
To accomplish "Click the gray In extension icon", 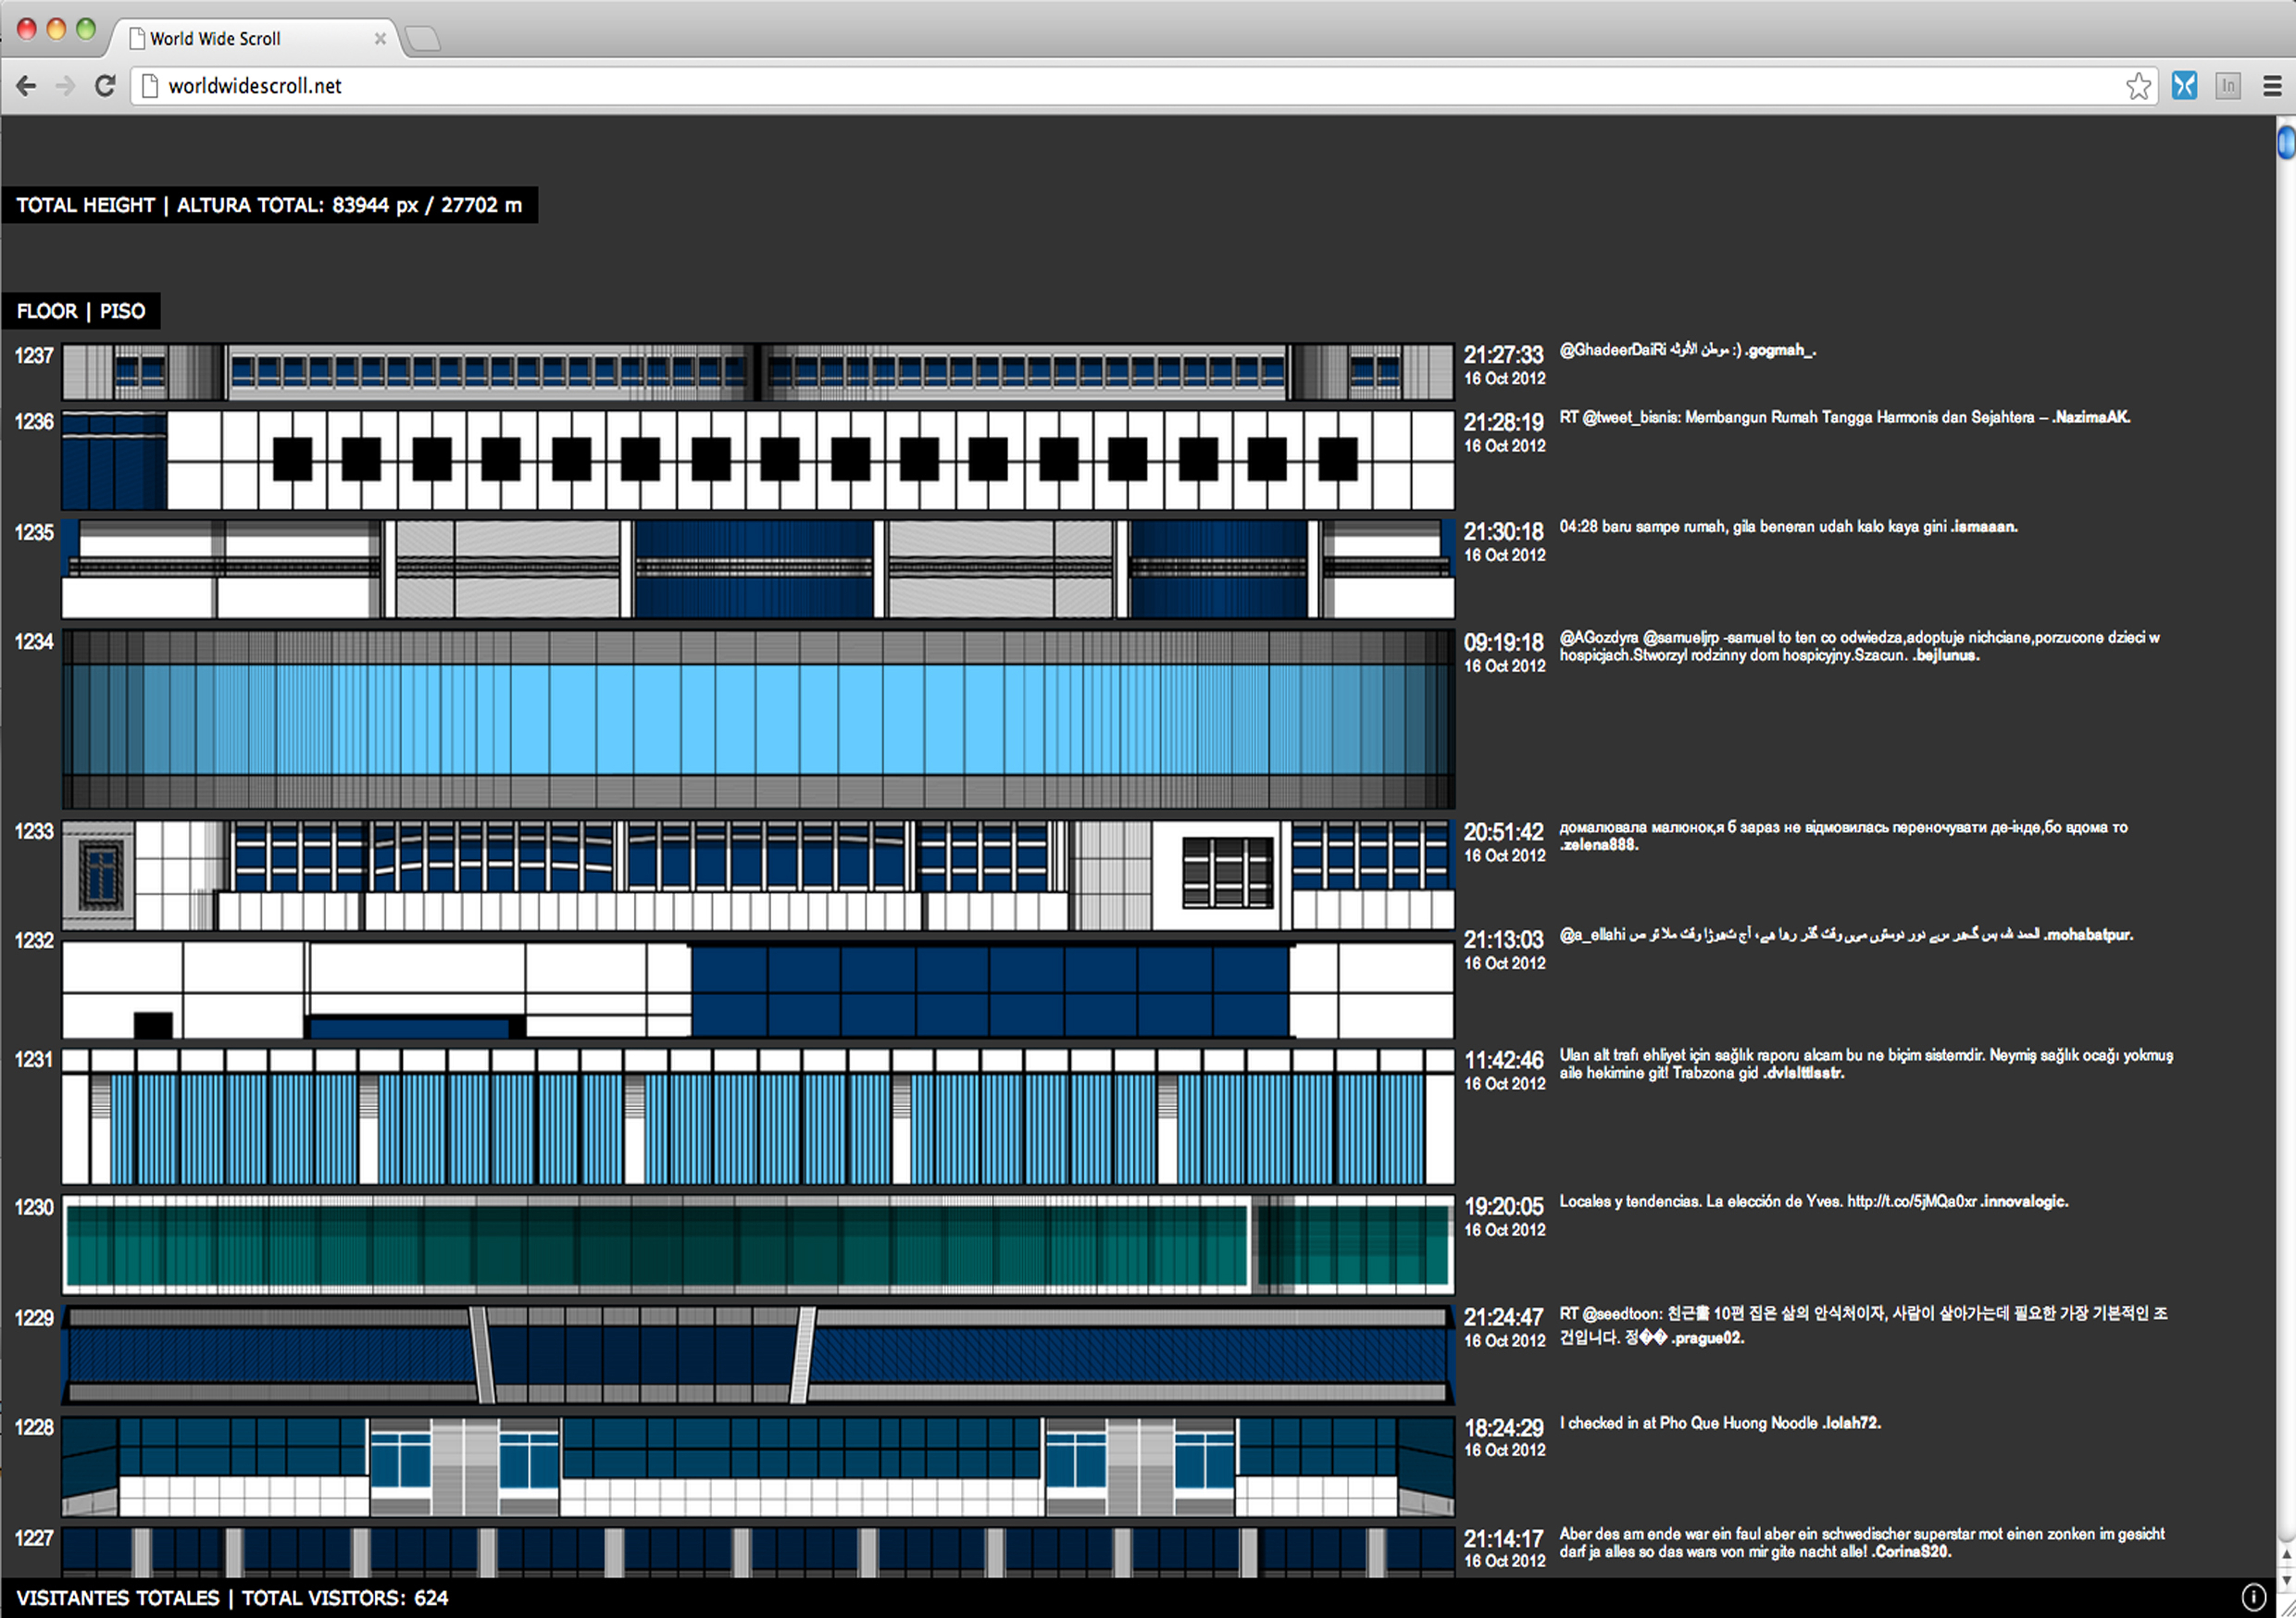I will click(2228, 86).
